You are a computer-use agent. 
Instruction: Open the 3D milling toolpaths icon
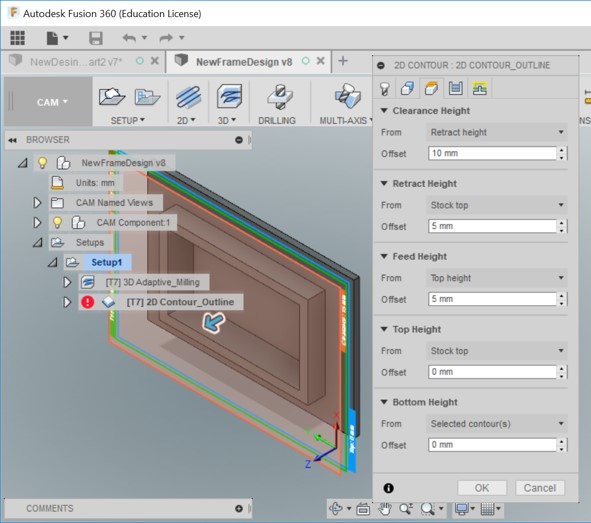tap(229, 96)
